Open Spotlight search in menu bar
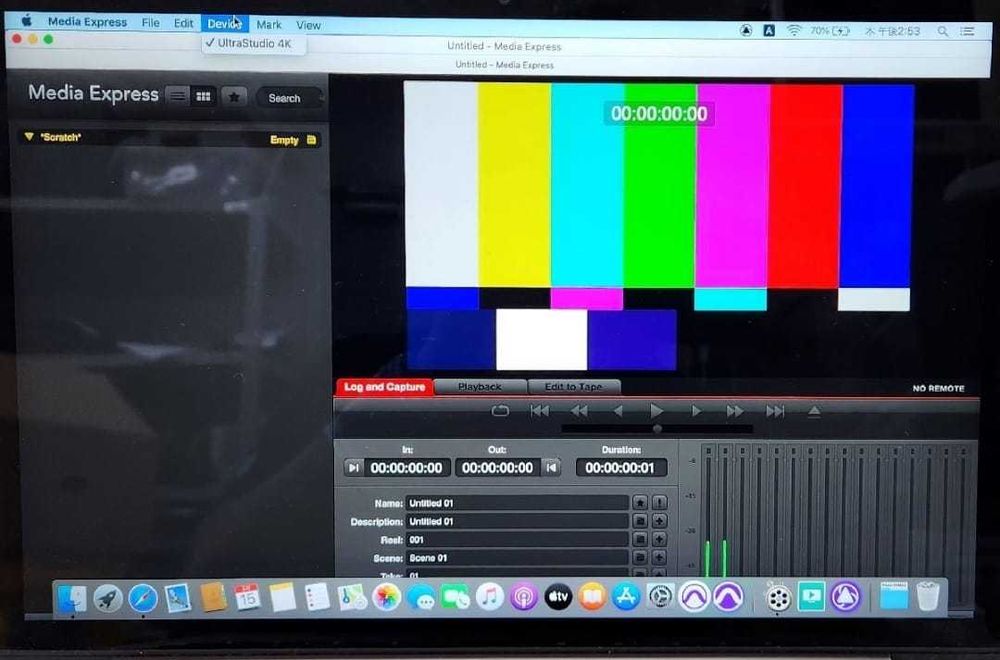Viewport: 1000px width, 660px height. 943,31
